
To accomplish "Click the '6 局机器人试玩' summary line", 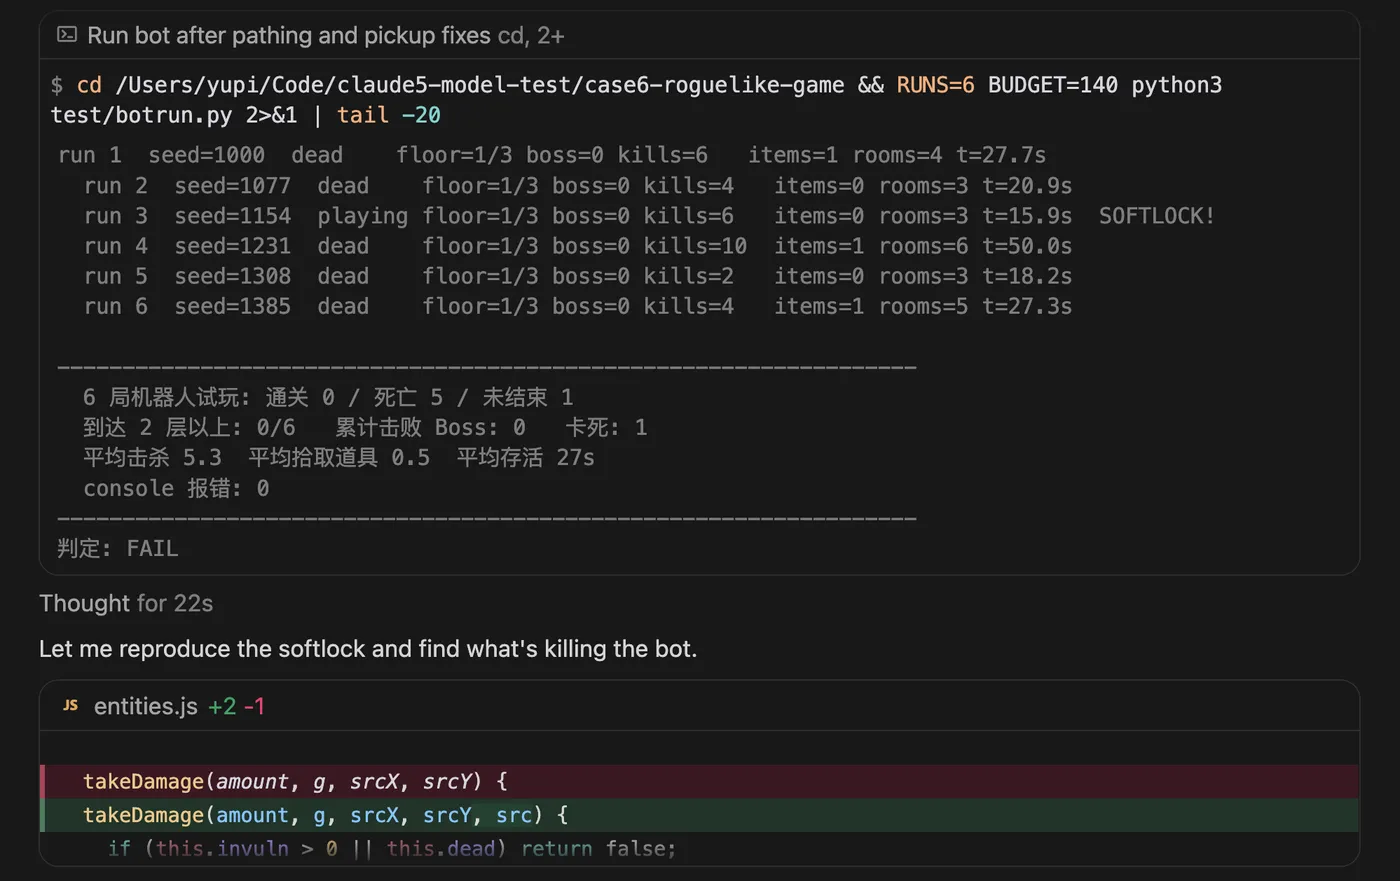I will click(x=328, y=397).
